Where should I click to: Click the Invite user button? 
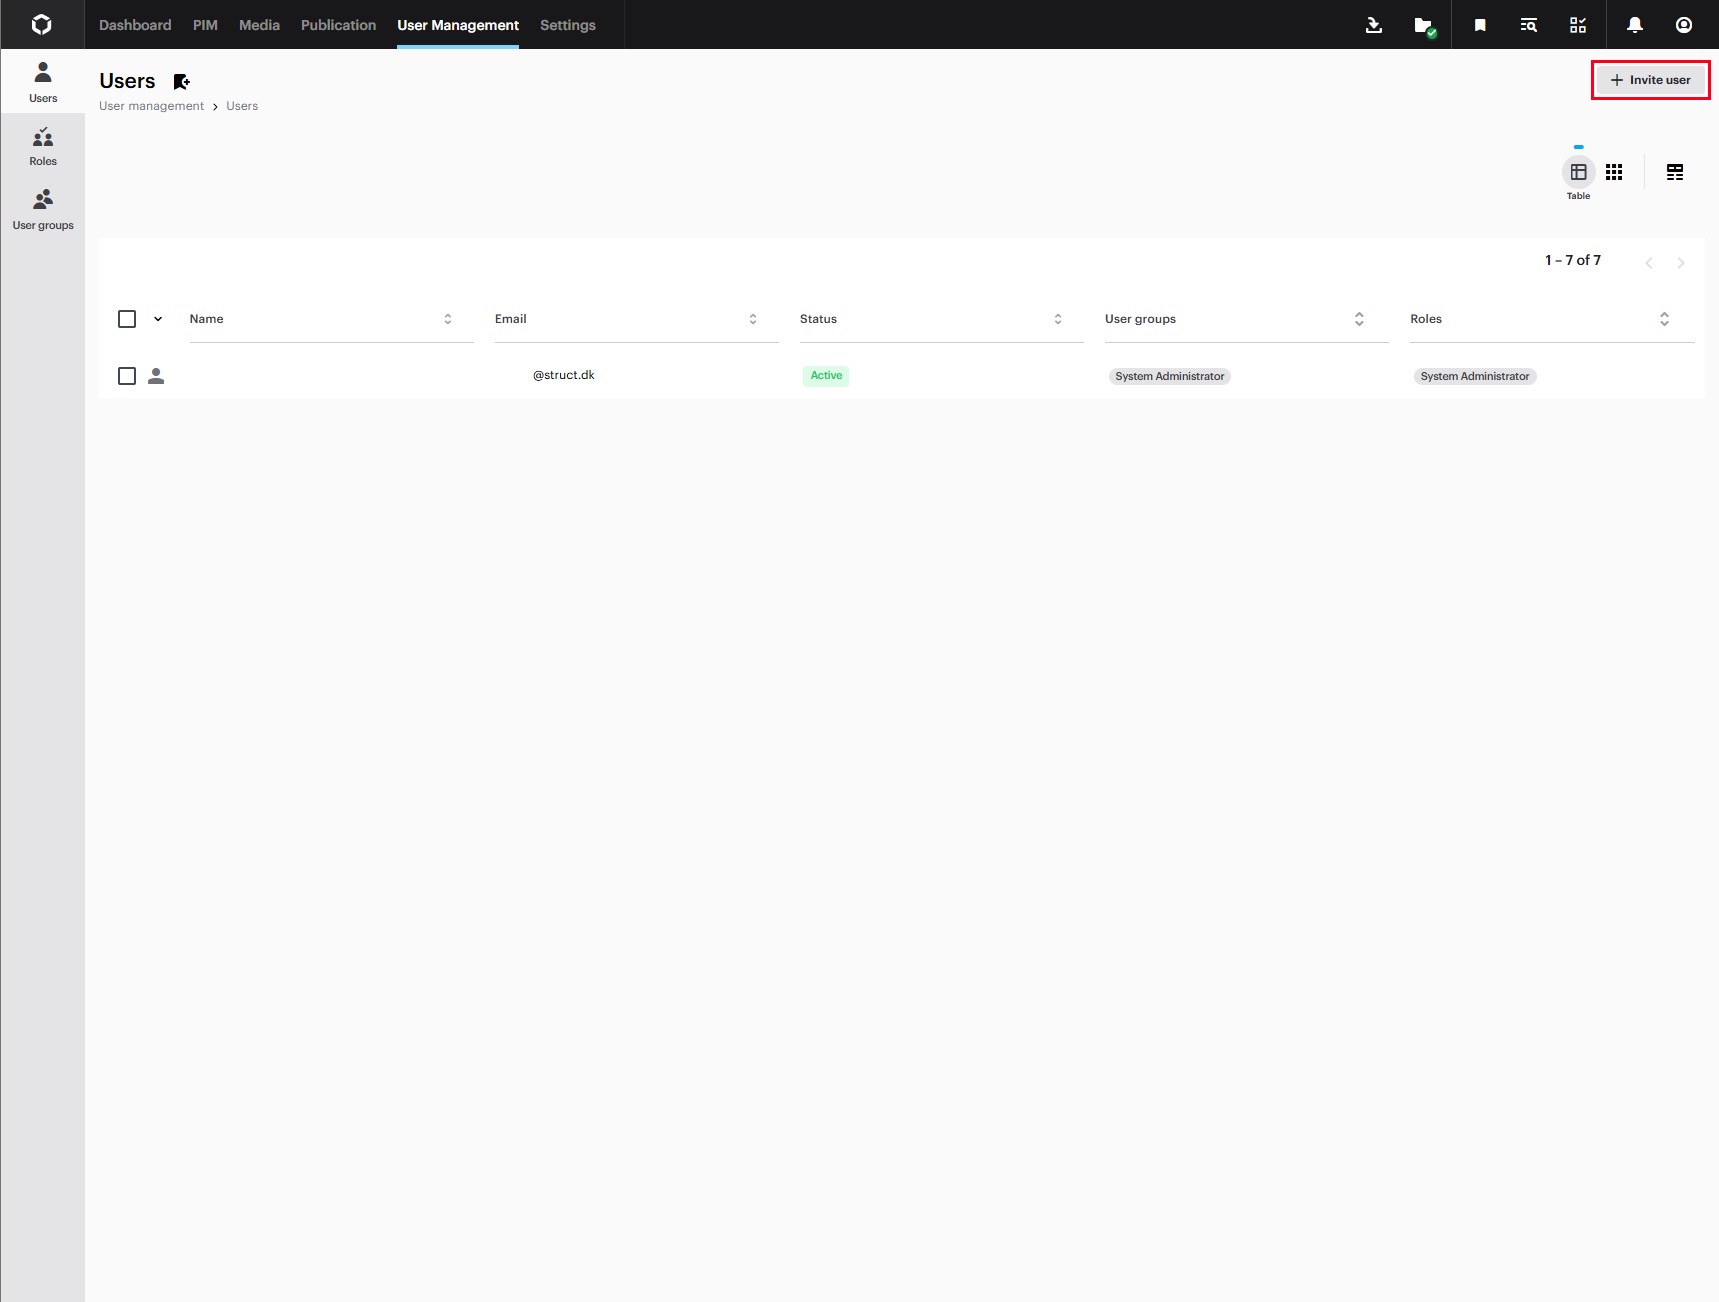click(x=1650, y=80)
